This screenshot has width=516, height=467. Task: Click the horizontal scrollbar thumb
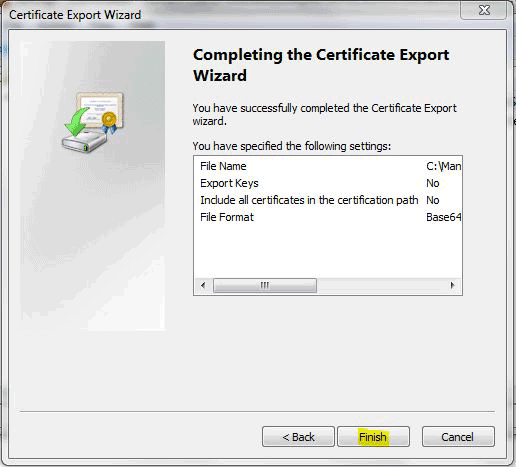tap(265, 285)
